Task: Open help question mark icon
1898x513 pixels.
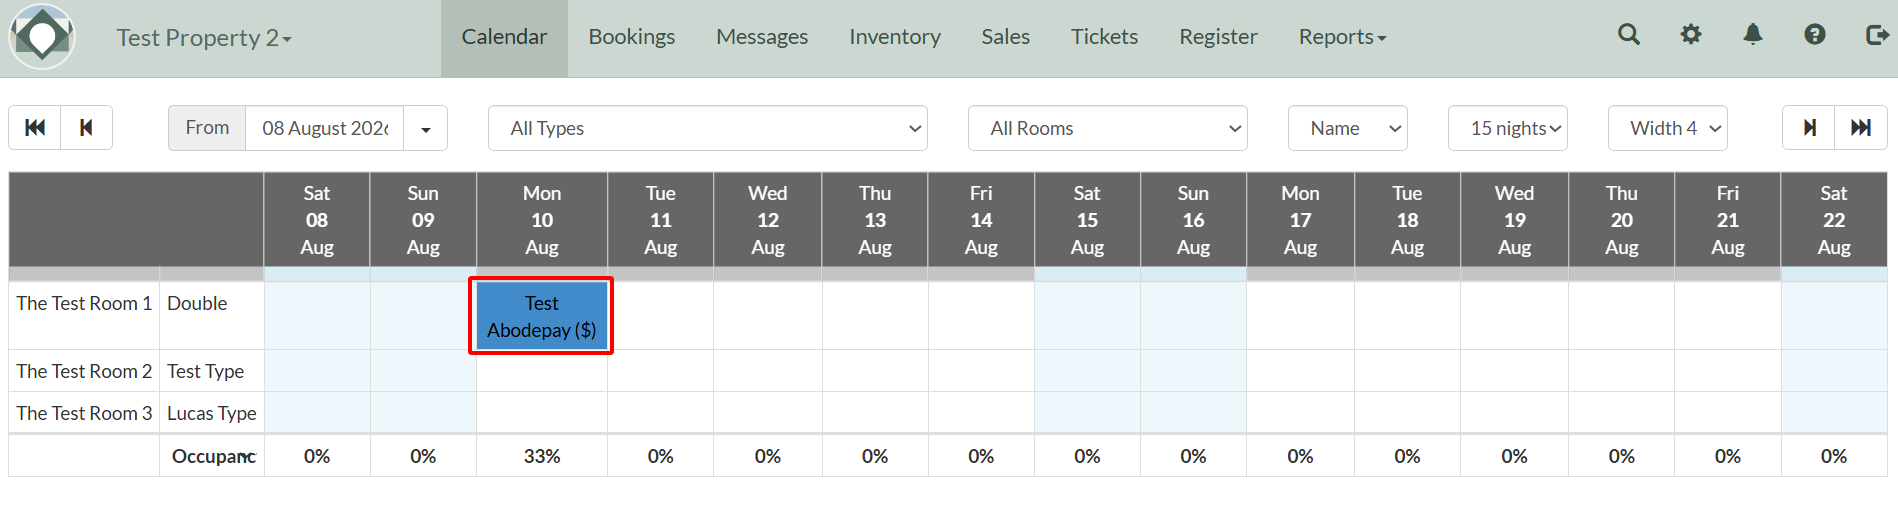Action: pos(1815,35)
